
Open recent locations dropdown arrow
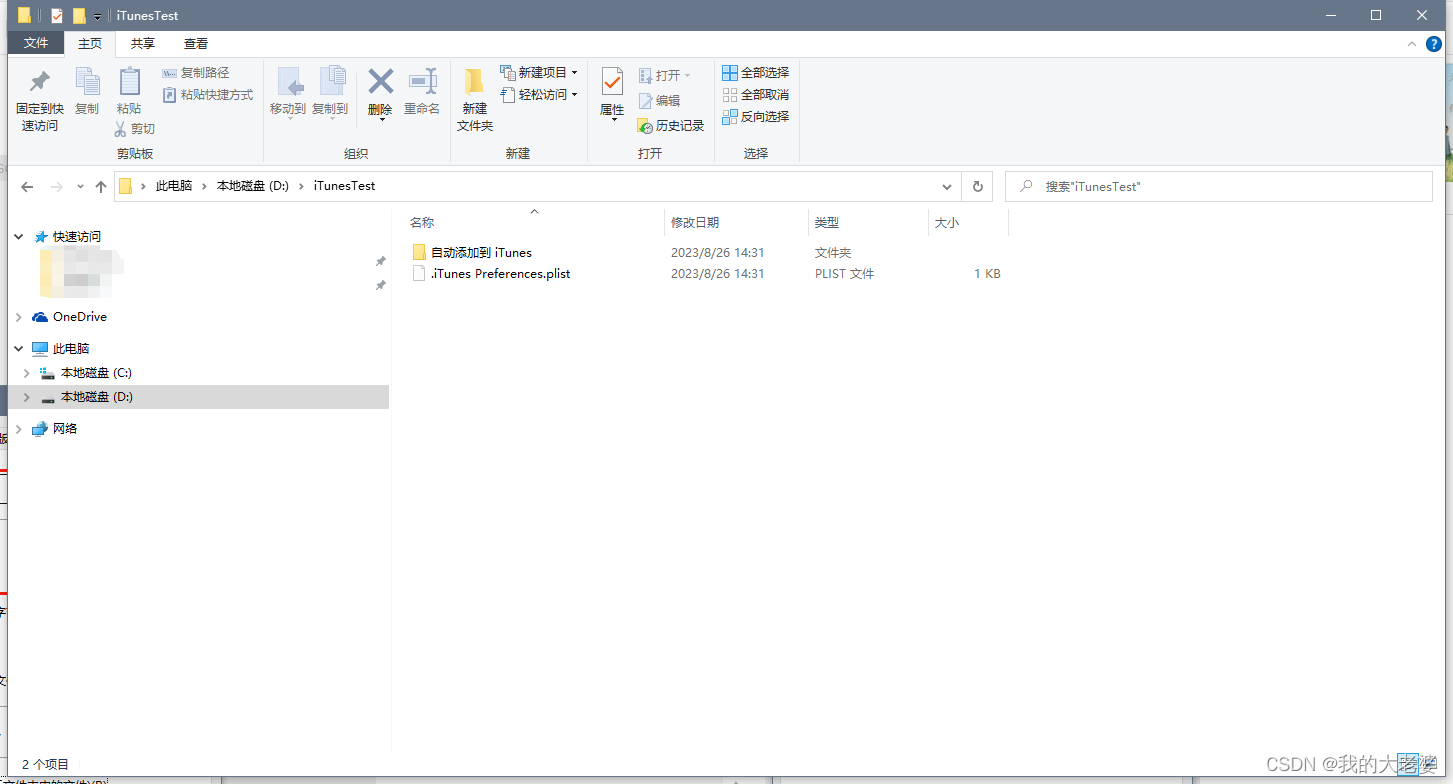tap(80, 187)
